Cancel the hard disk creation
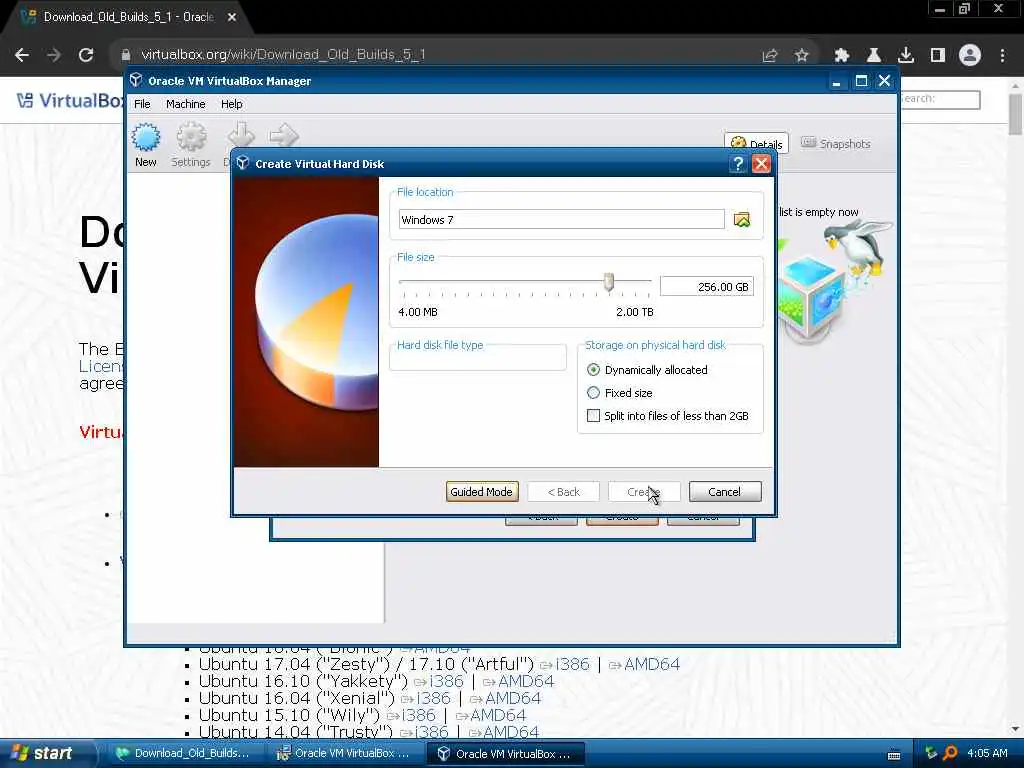The image size is (1024, 768). (x=725, y=492)
